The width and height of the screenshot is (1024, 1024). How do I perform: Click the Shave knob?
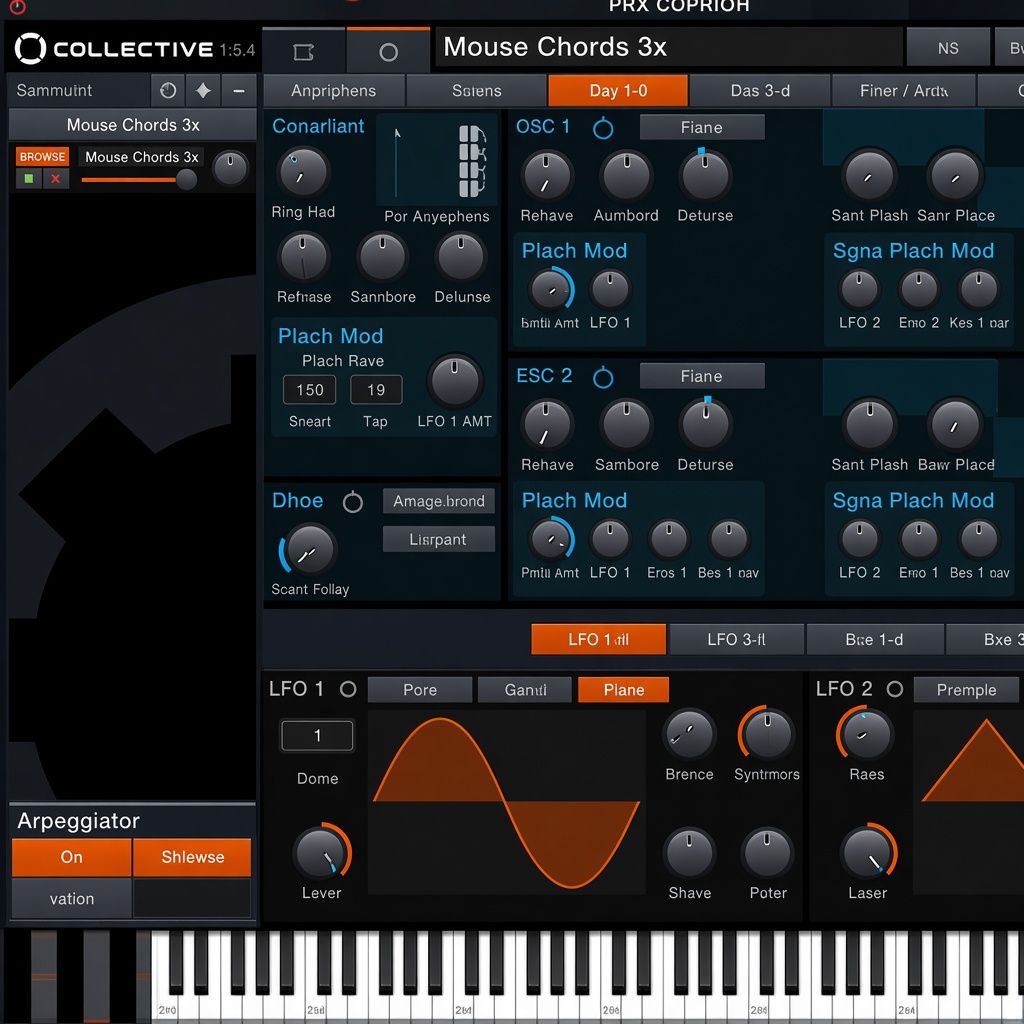689,854
